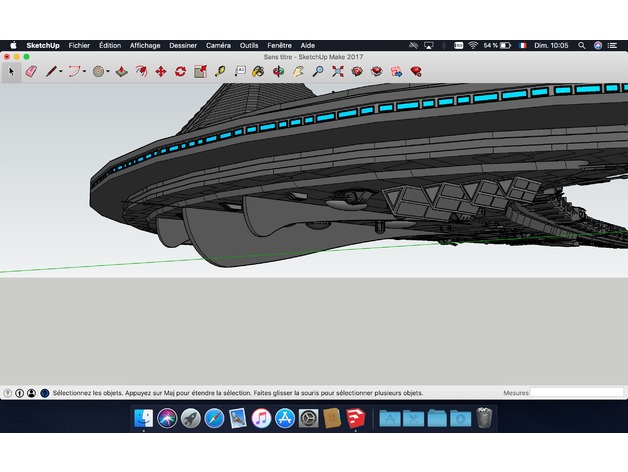Open System Preferences gear in Dock
The image size is (628, 472).
tap(308, 418)
